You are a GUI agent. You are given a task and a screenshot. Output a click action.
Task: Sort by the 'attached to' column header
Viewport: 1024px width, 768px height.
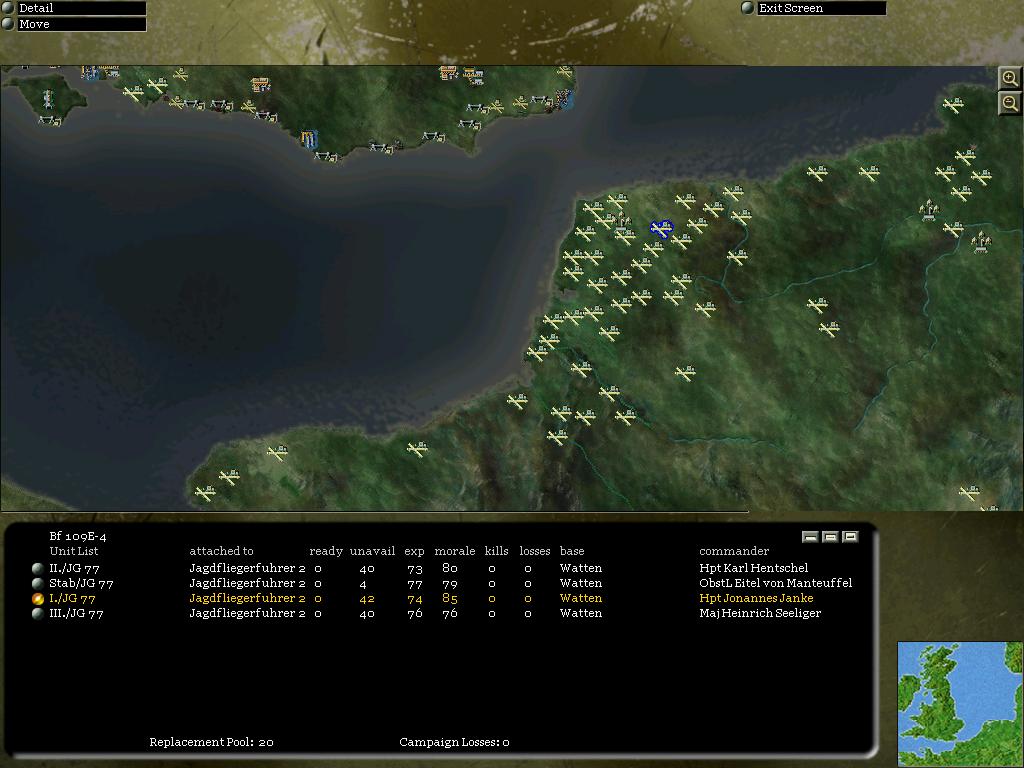point(221,551)
